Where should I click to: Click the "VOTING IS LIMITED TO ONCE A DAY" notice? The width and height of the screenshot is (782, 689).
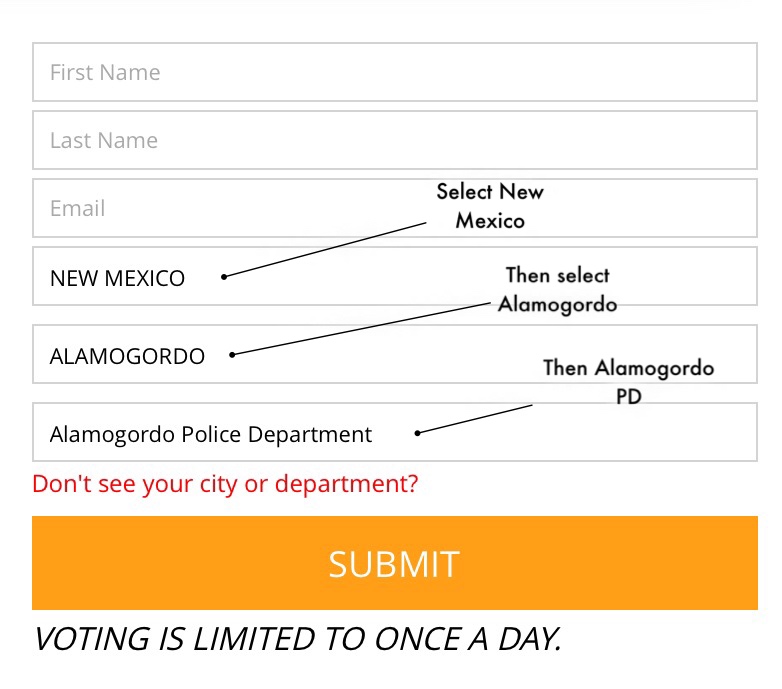pos(297,638)
